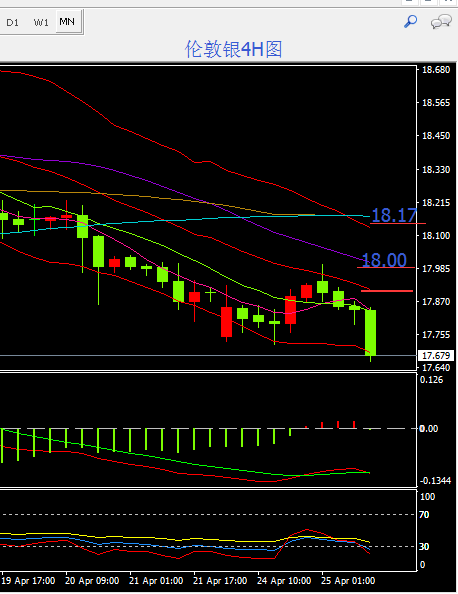Image resolution: width=458 pixels, height=594 pixels.
Task: Click the 18.450 price scale value
Action: click(436, 136)
